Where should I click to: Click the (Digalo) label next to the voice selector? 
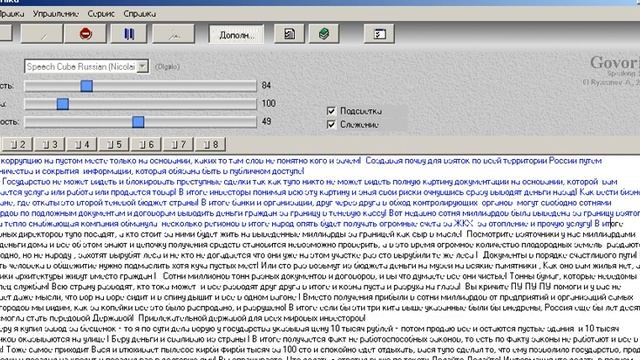click(167, 67)
